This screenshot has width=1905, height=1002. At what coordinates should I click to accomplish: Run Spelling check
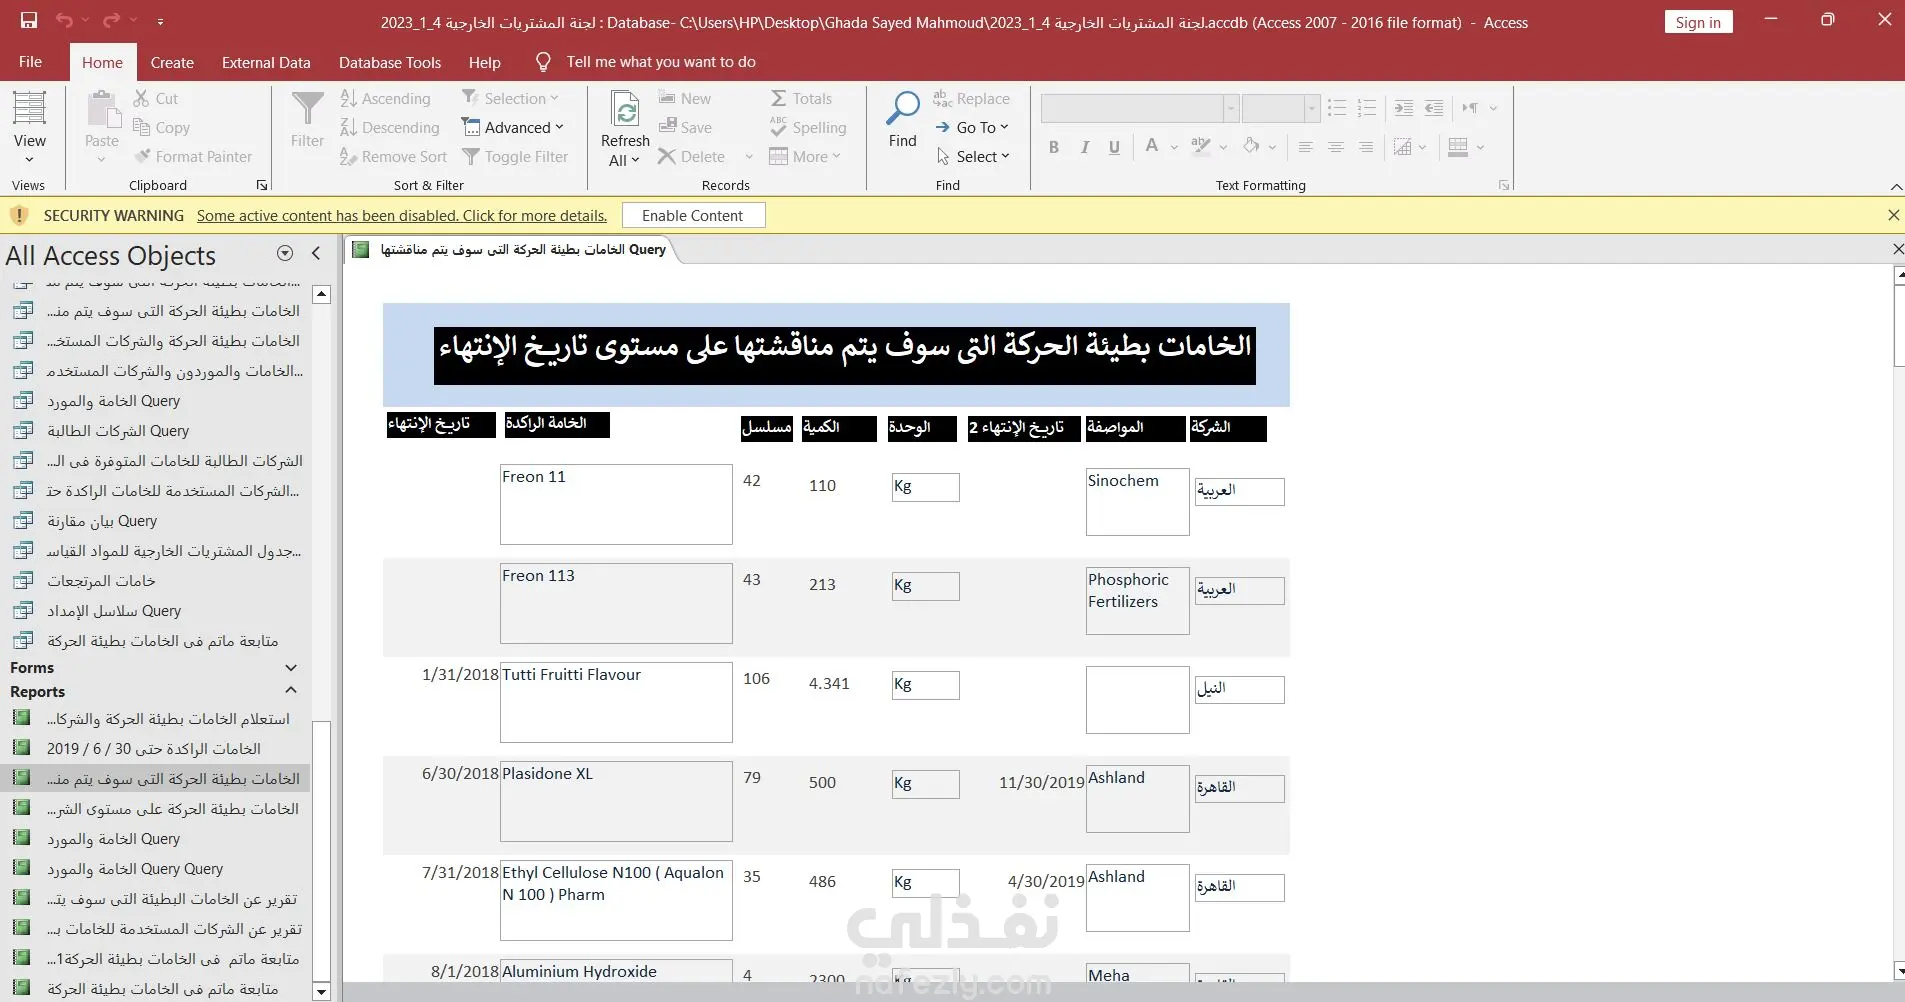point(808,127)
